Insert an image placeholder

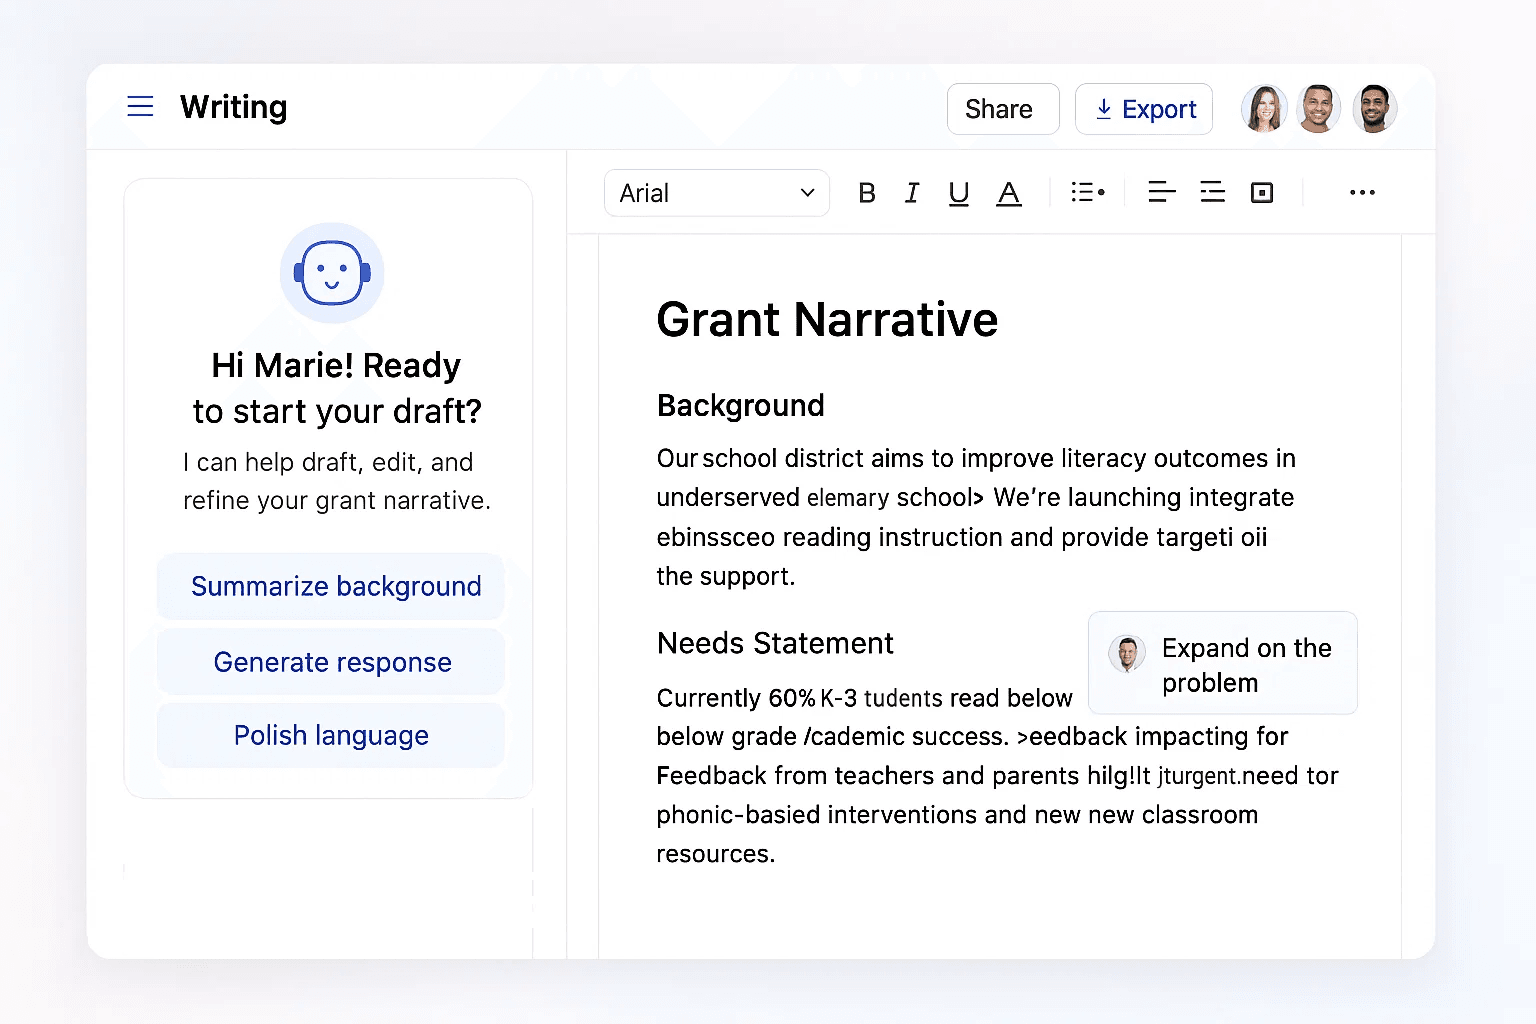pyautogui.click(x=1261, y=192)
